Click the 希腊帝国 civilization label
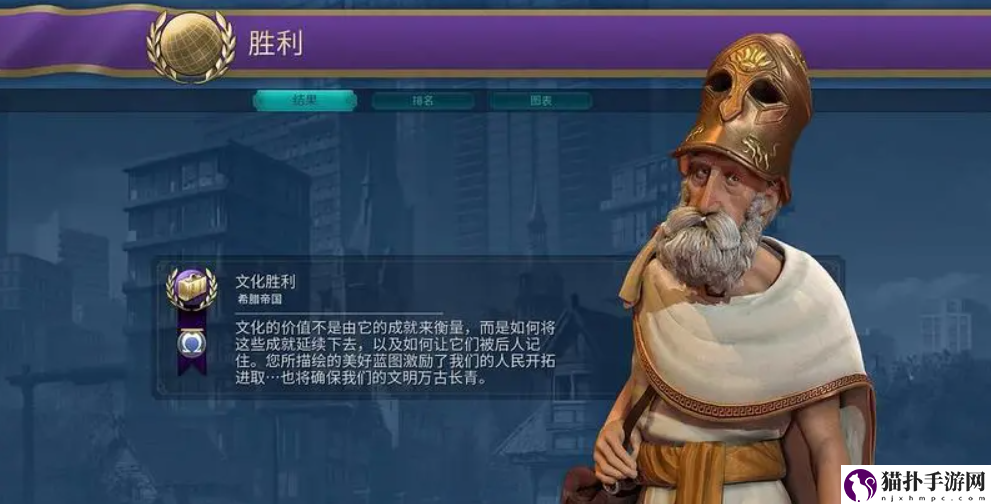This screenshot has width=991, height=504. coord(260,300)
